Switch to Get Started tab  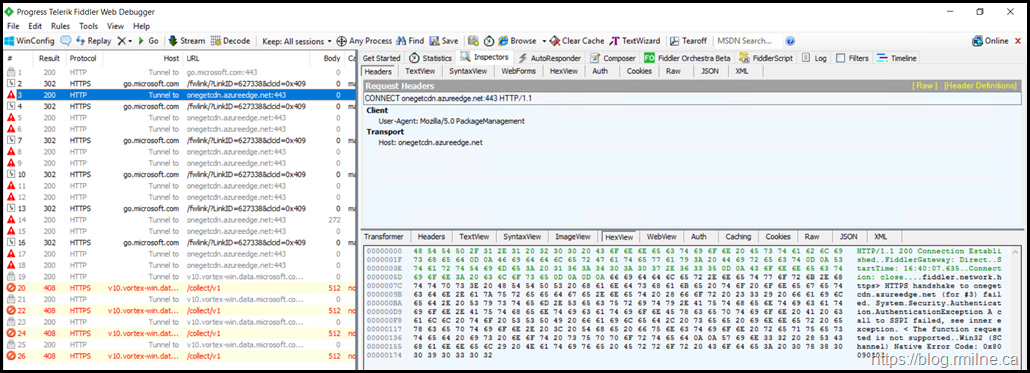click(x=382, y=58)
